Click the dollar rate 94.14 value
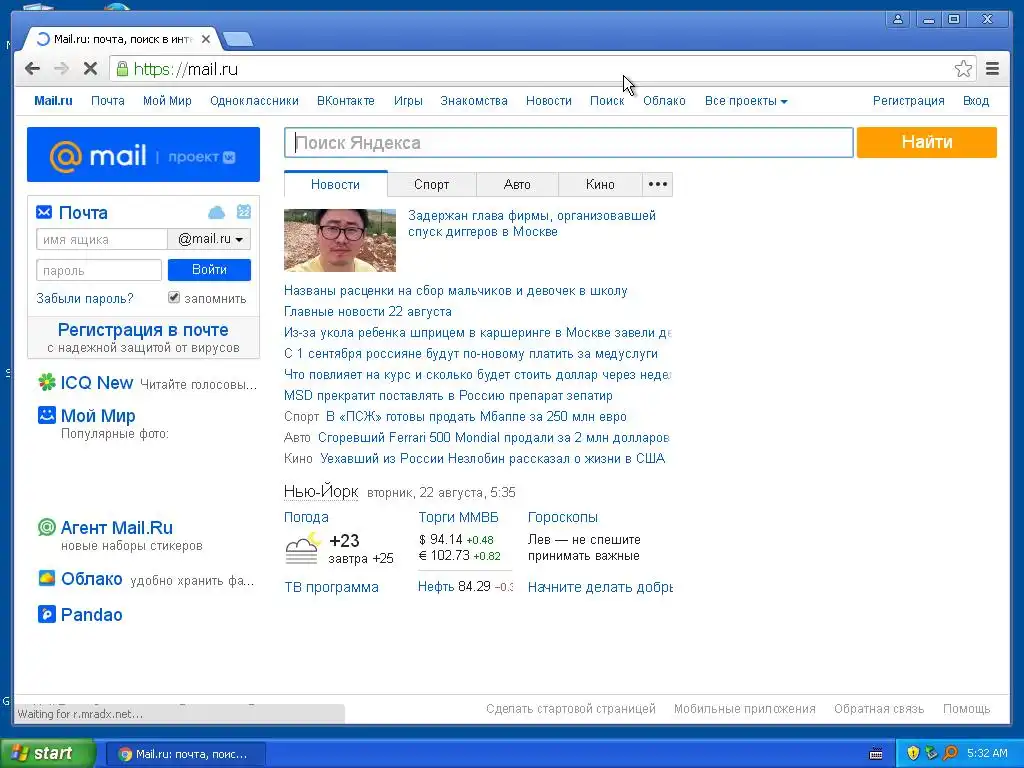This screenshot has width=1024, height=768. pyautogui.click(x=446, y=539)
